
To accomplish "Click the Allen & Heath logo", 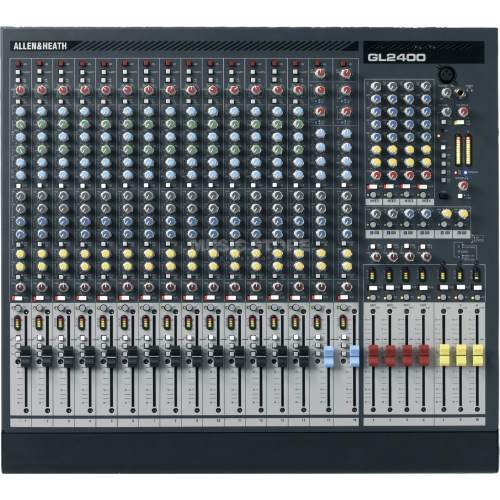I will [x=40, y=46].
